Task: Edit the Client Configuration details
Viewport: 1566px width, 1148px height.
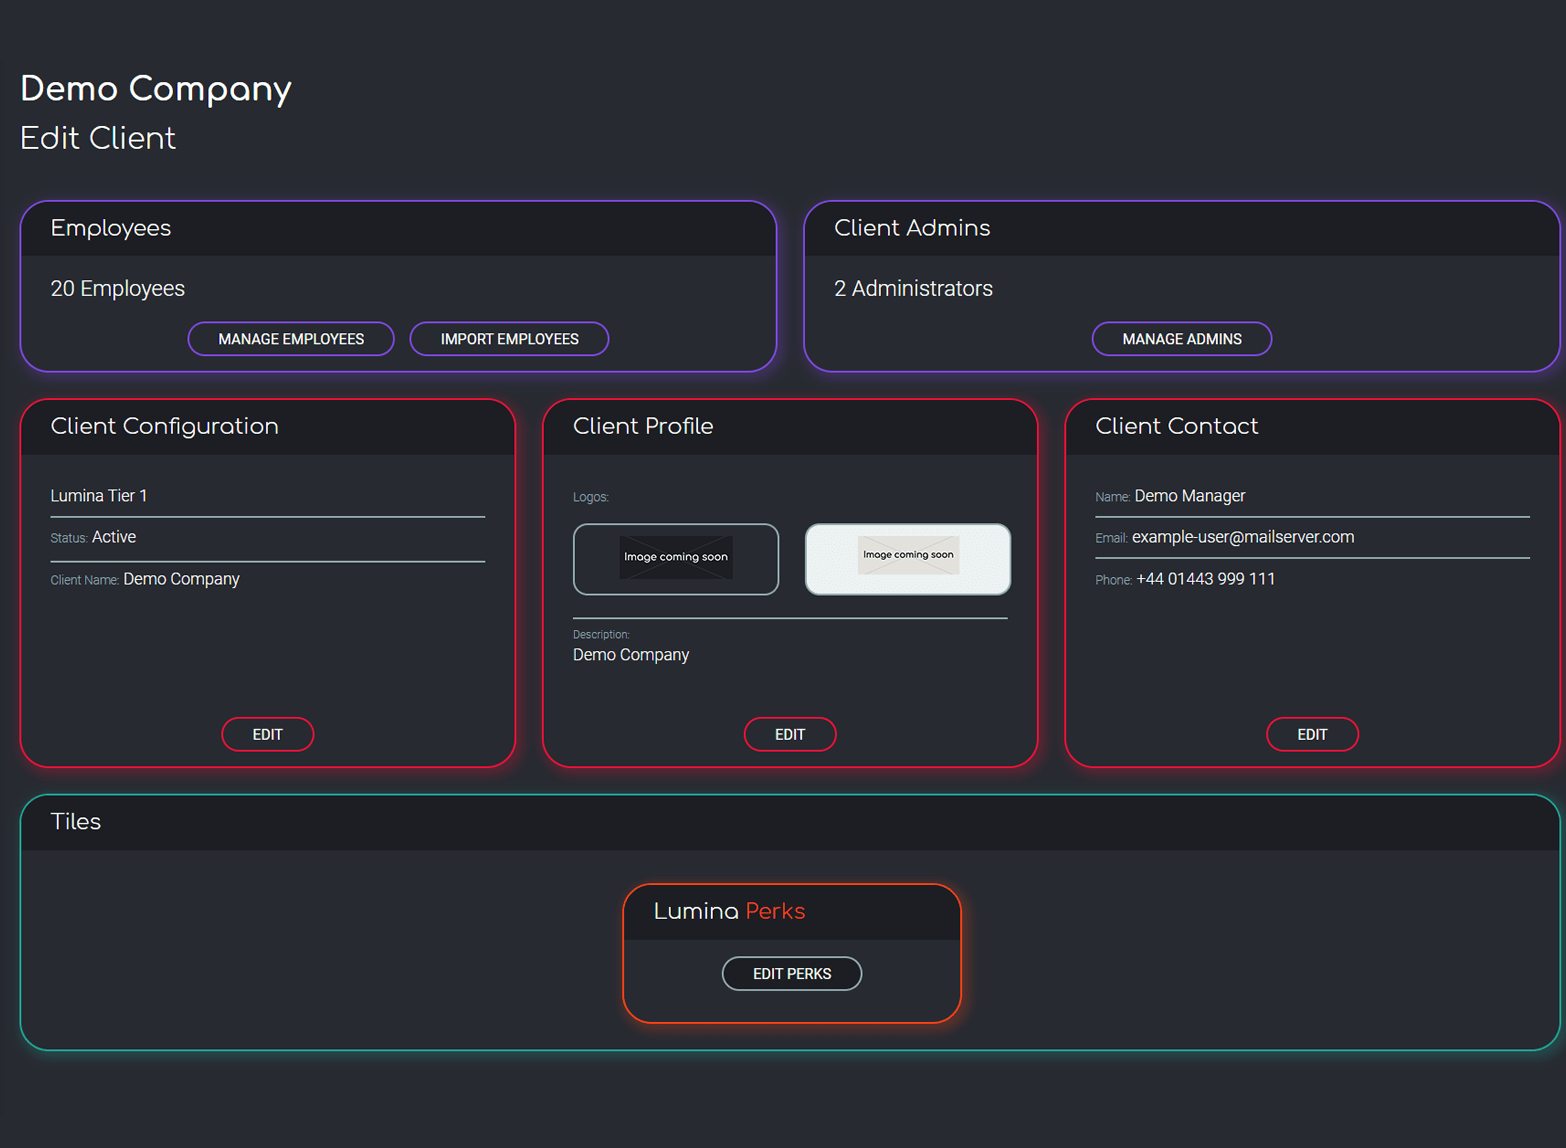Action: point(267,734)
